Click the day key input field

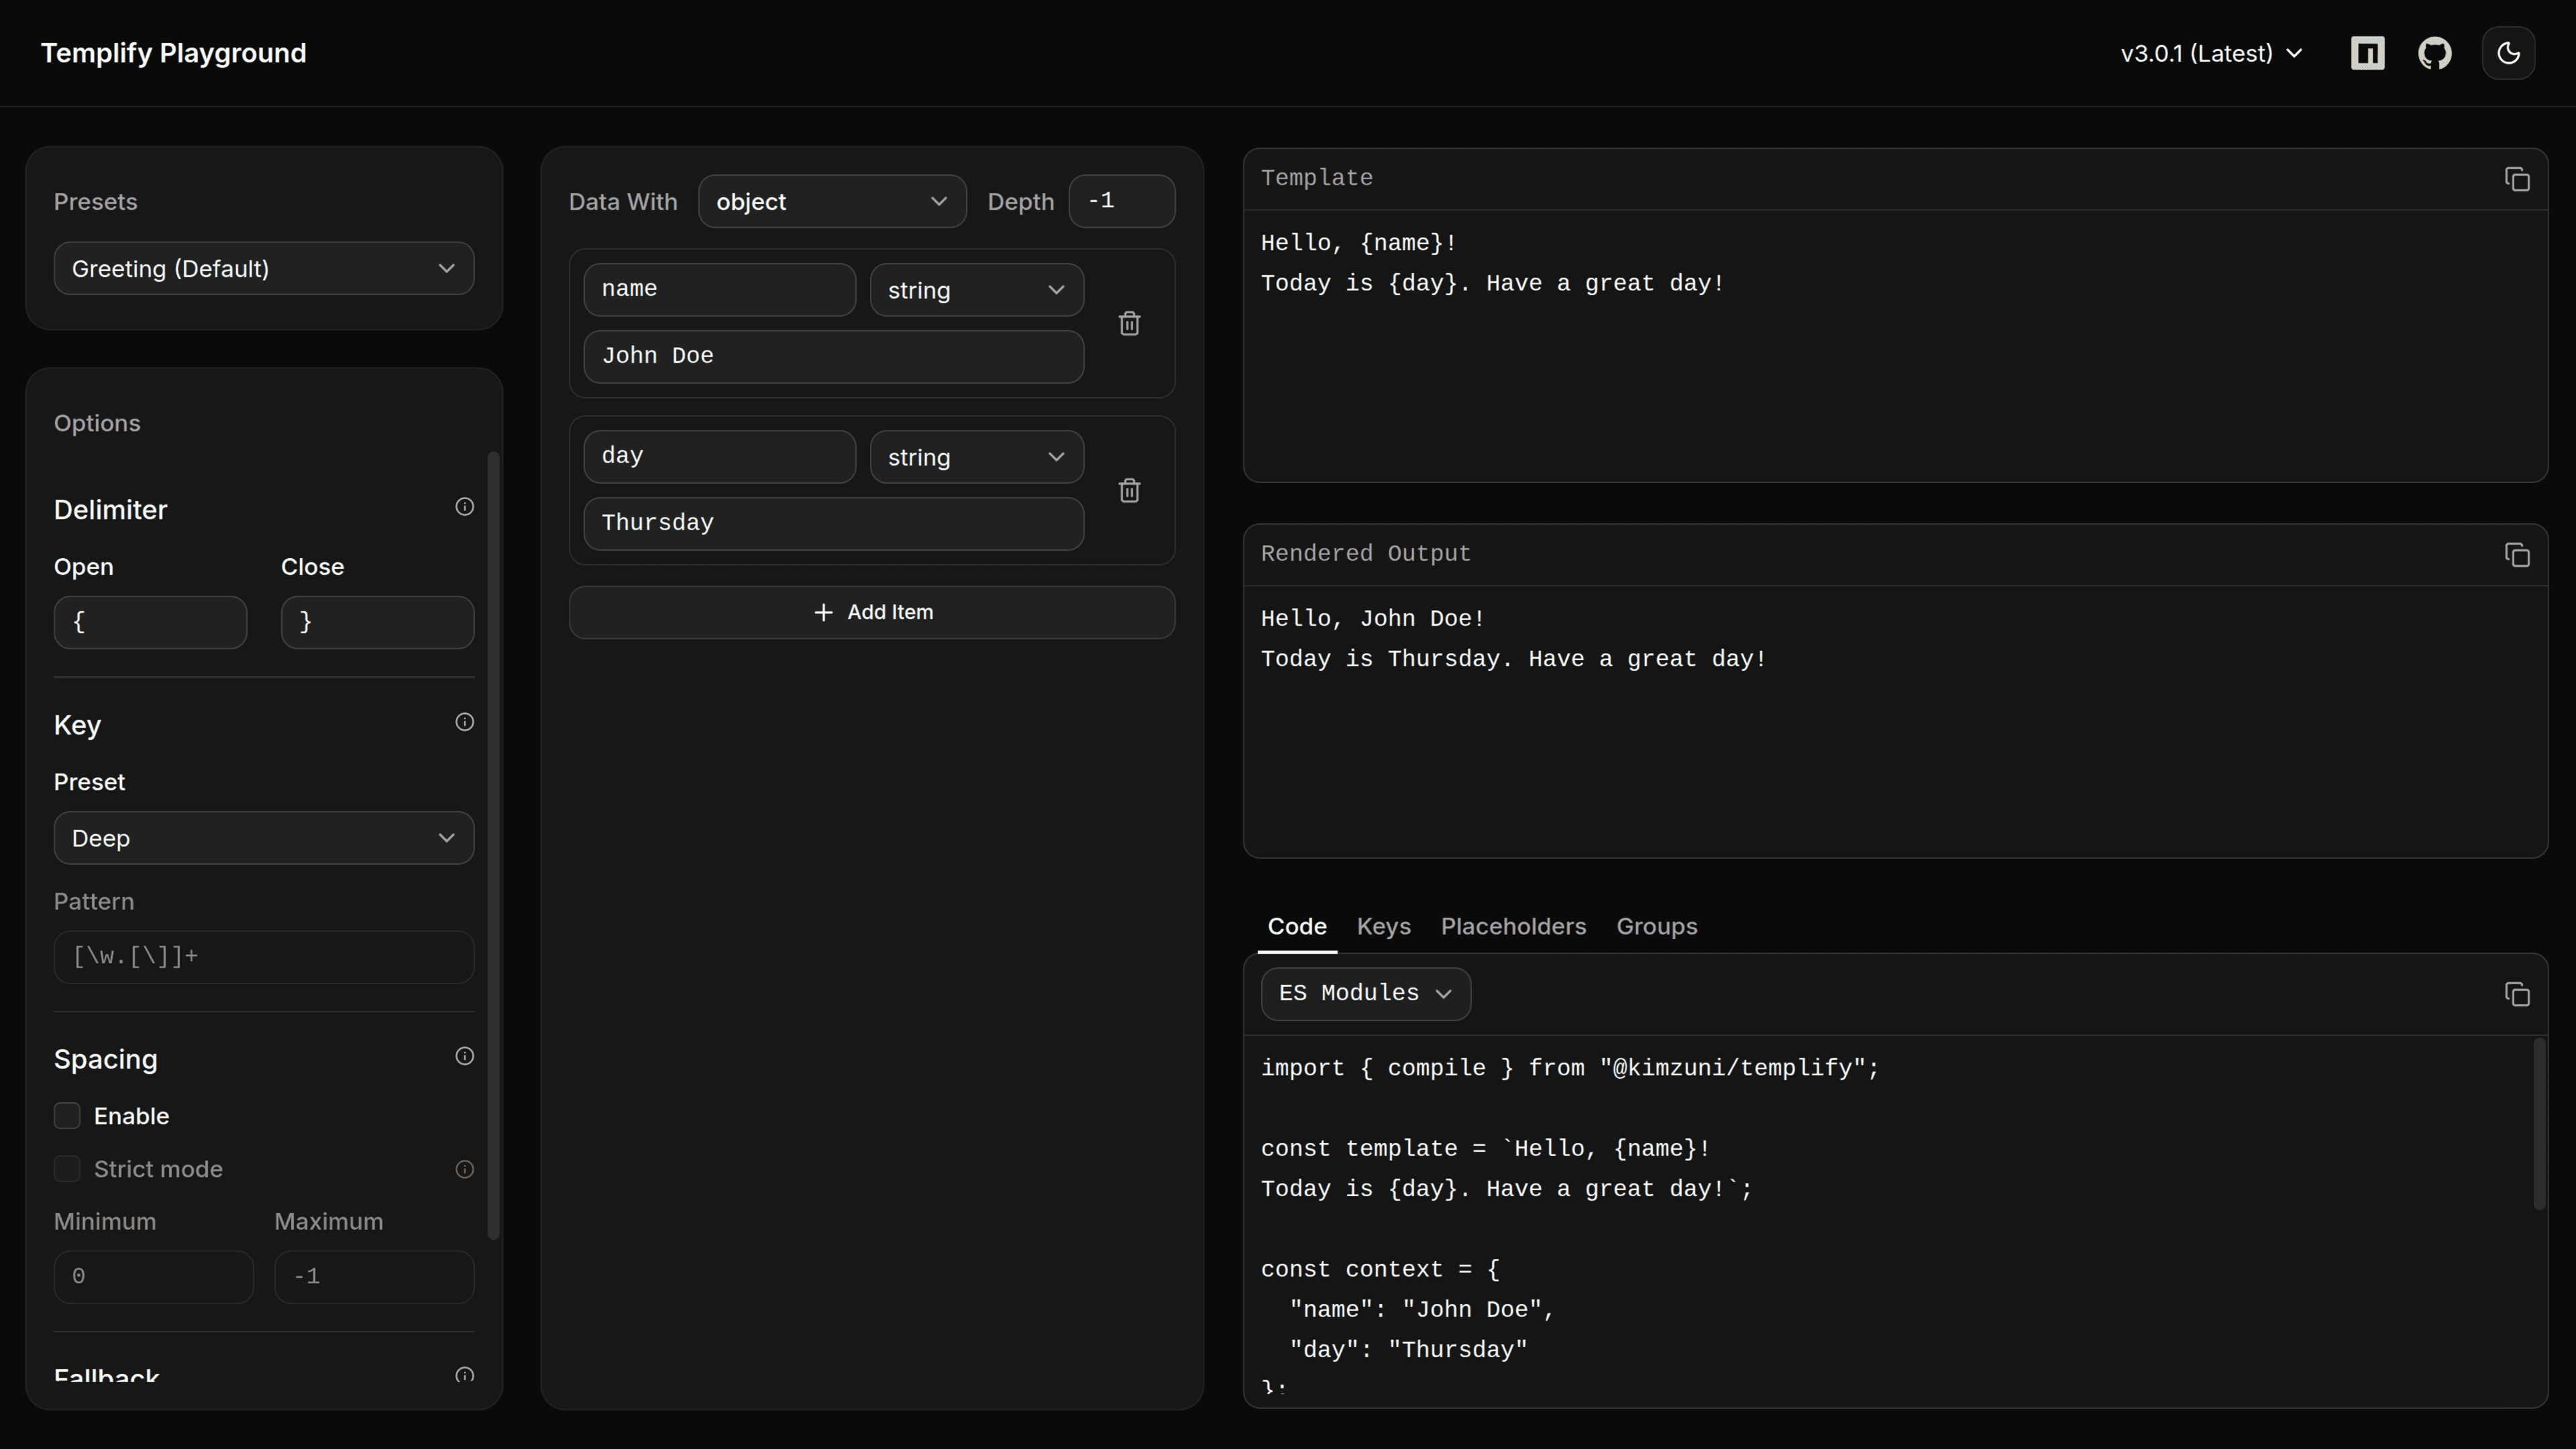pyautogui.click(x=720, y=456)
